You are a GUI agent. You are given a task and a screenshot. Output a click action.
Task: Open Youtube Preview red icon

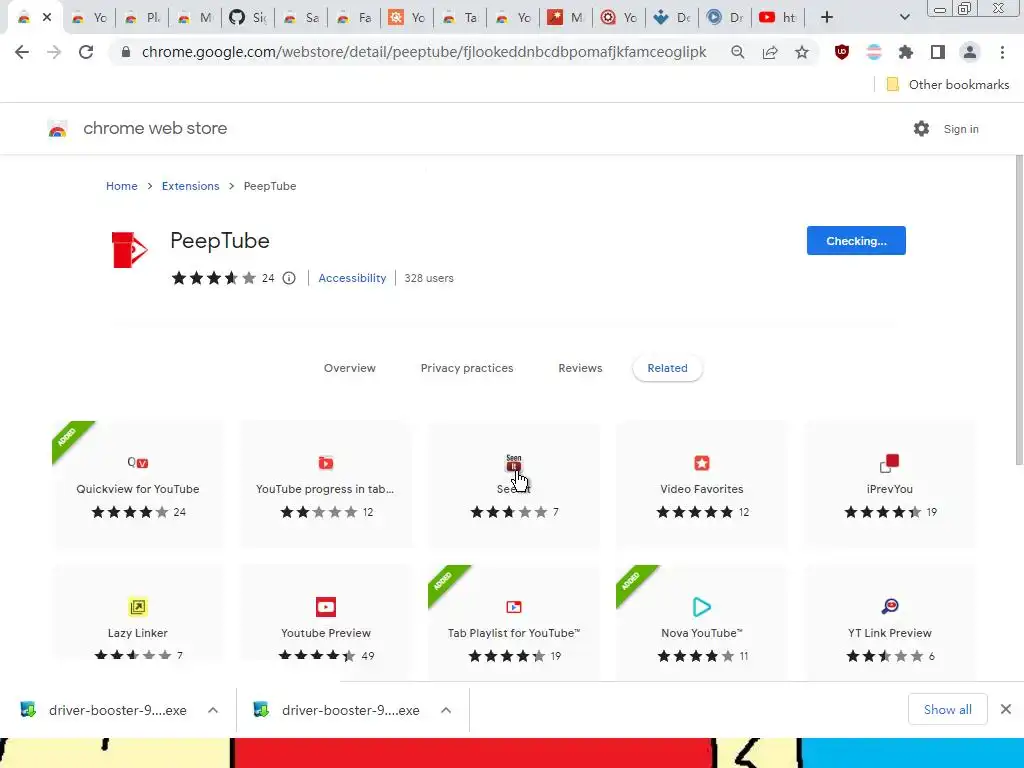coord(326,607)
